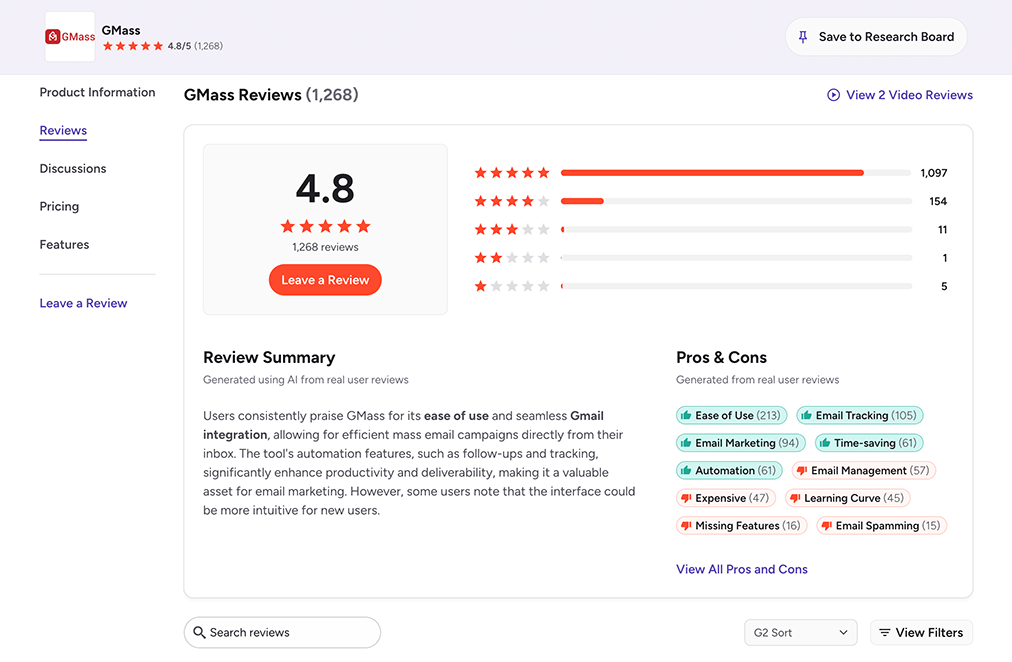Screen dimensions: 1012x662
Task: Click the filter lines icon in View Filters
Action: coord(884,633)
